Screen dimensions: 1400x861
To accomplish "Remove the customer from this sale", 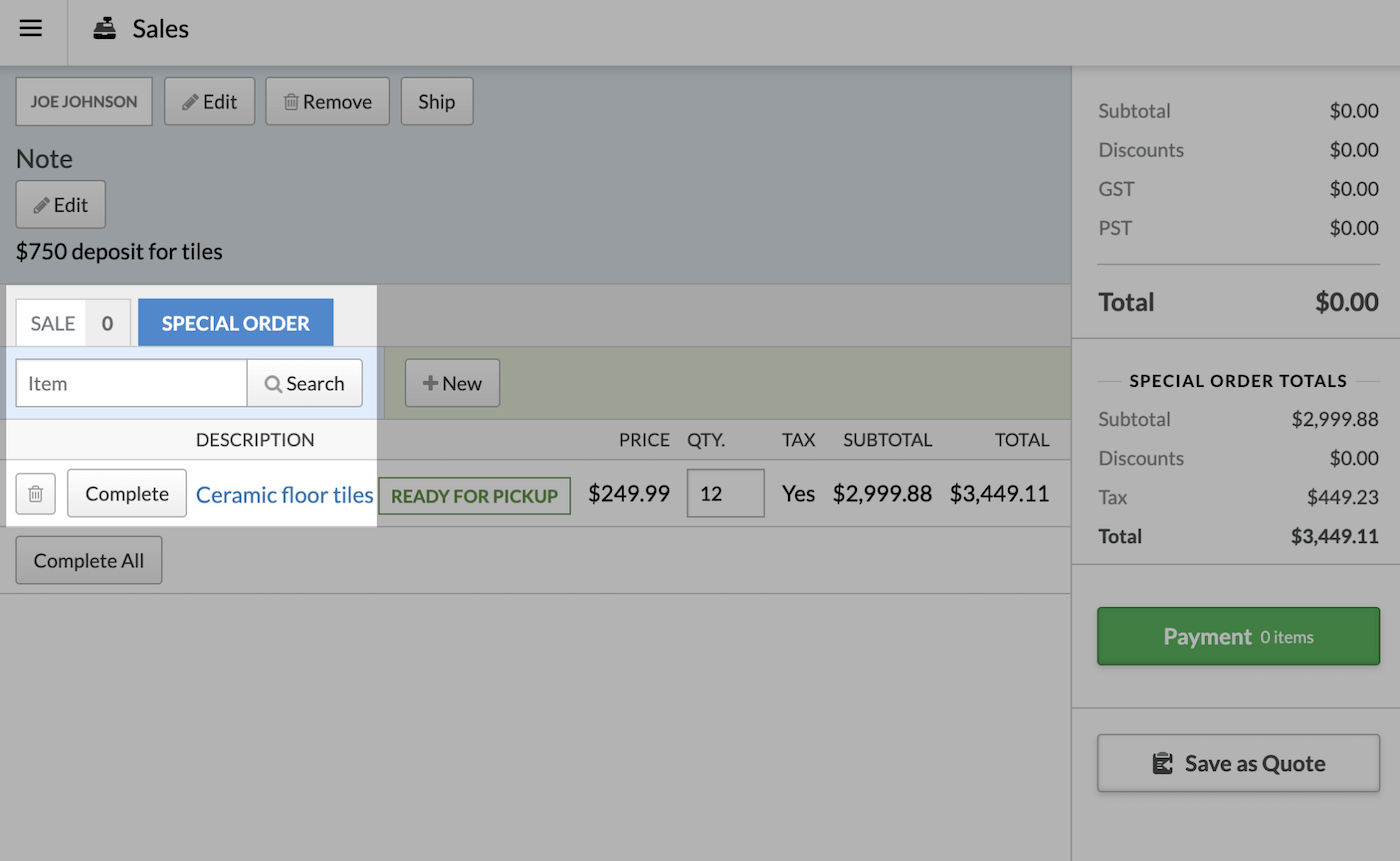I will click(x=327, y=102).
